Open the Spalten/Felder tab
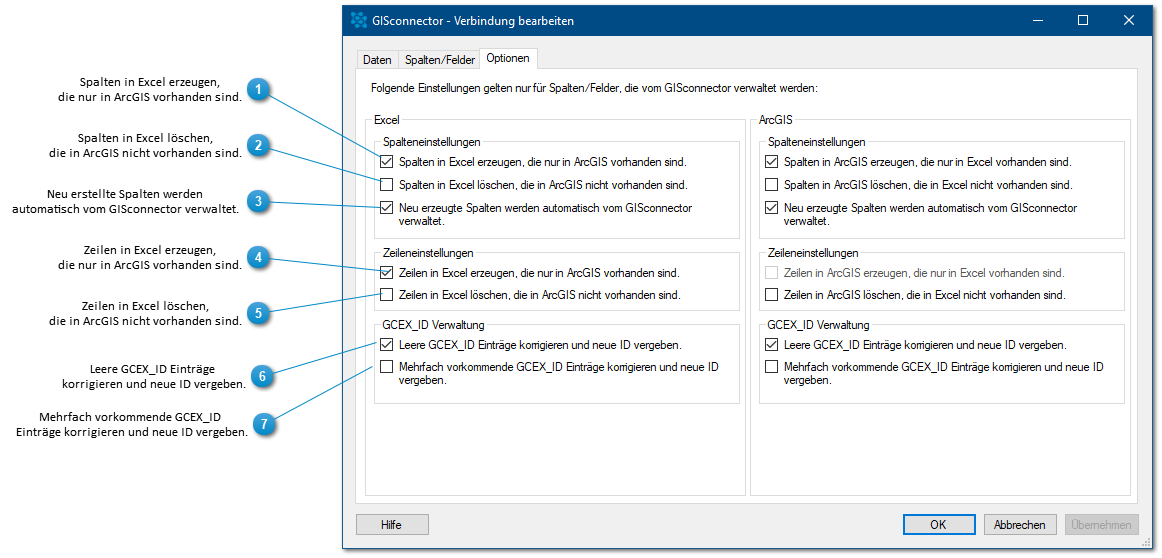Viewport: 1162px width, 558px height. 439,60
